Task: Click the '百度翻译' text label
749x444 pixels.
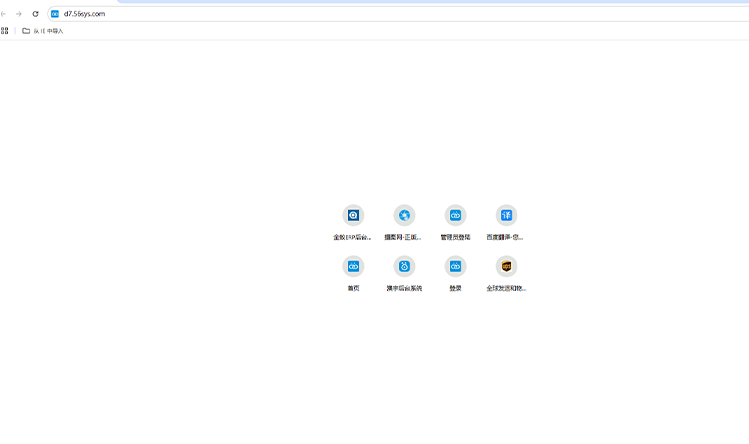Action: click(505, 237)
